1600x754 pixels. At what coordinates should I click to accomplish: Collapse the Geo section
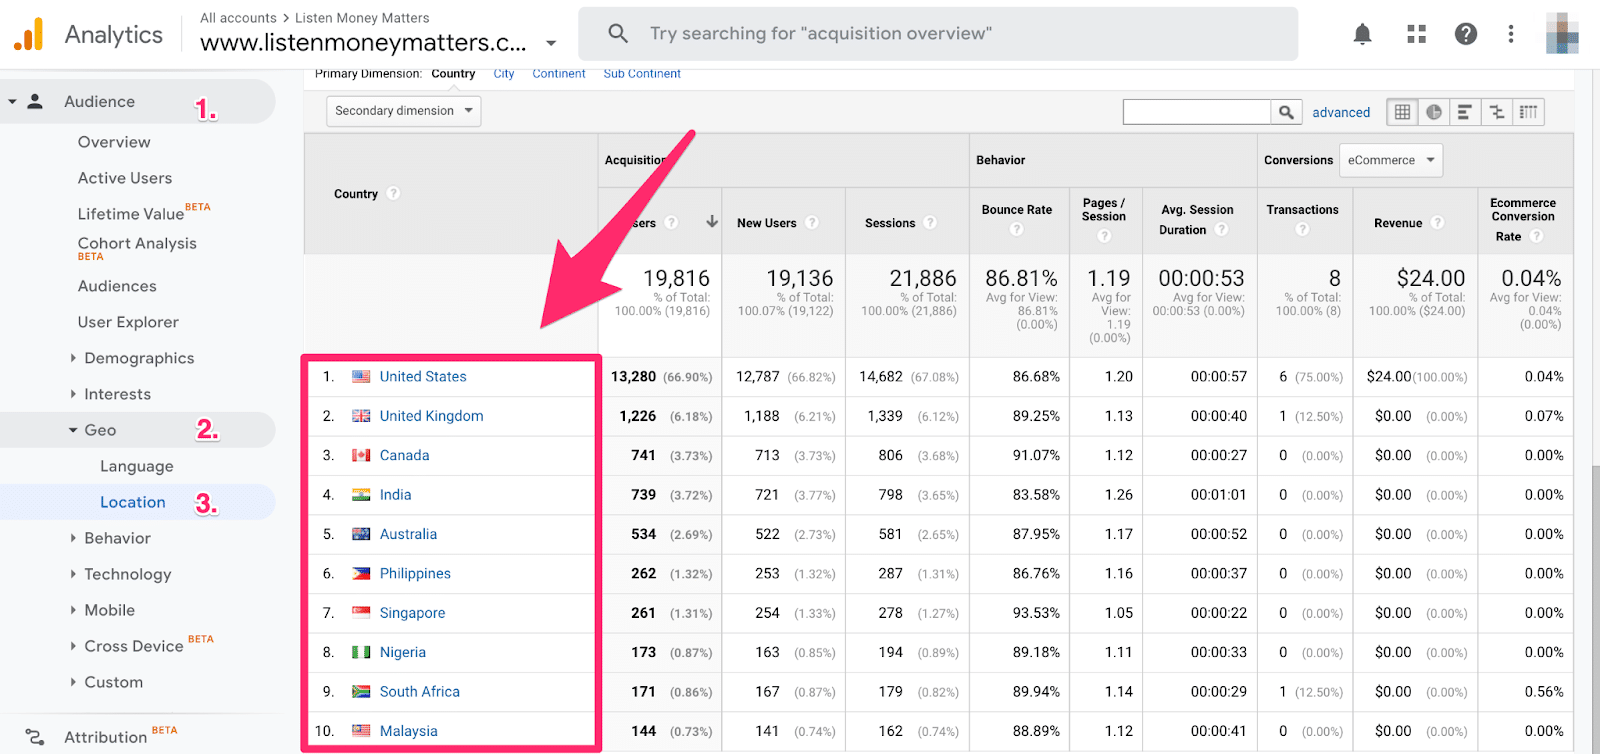click(73, 430)
